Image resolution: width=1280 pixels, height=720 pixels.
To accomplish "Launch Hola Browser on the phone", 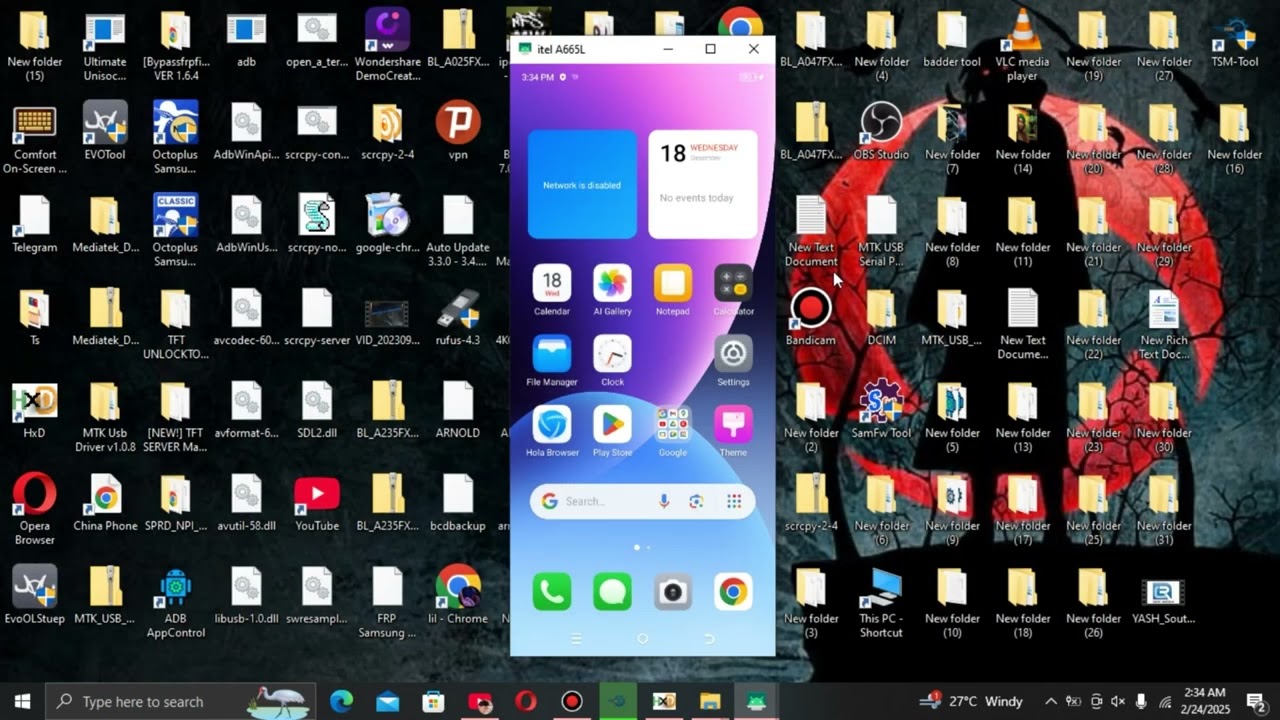I will click(552, 425).
